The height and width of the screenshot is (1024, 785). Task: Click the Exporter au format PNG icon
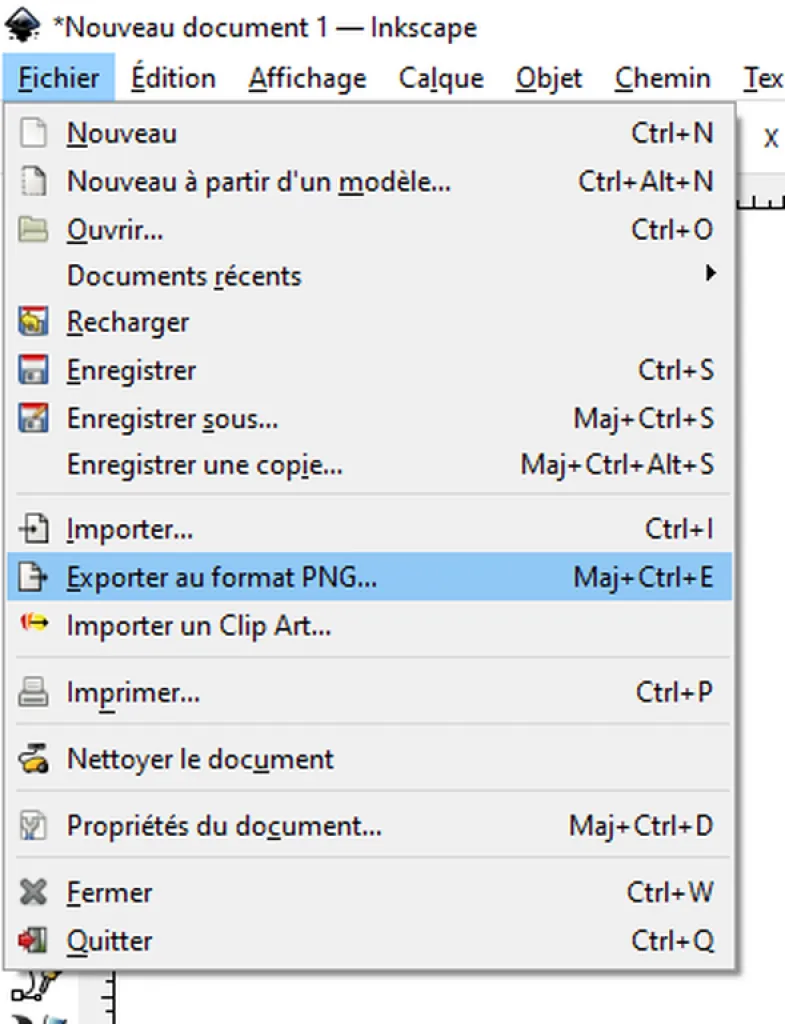(x=33, y=577)
